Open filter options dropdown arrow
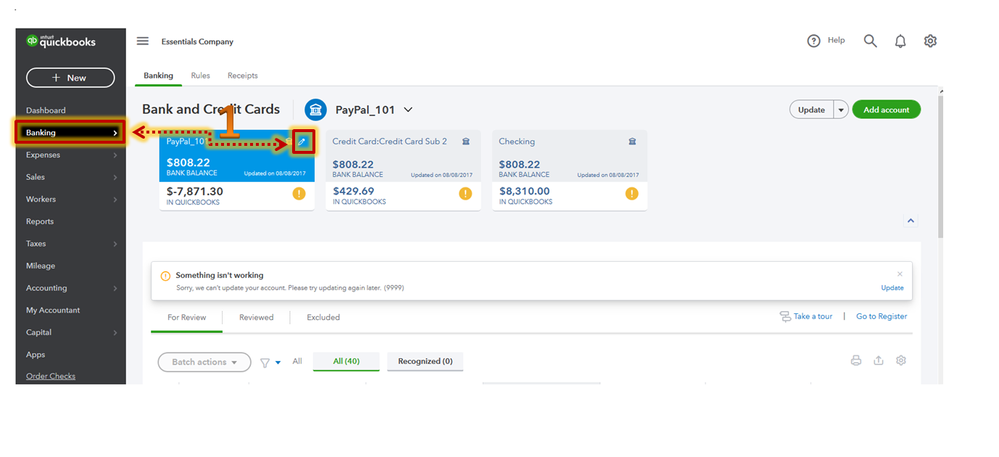 coord(278,363)
